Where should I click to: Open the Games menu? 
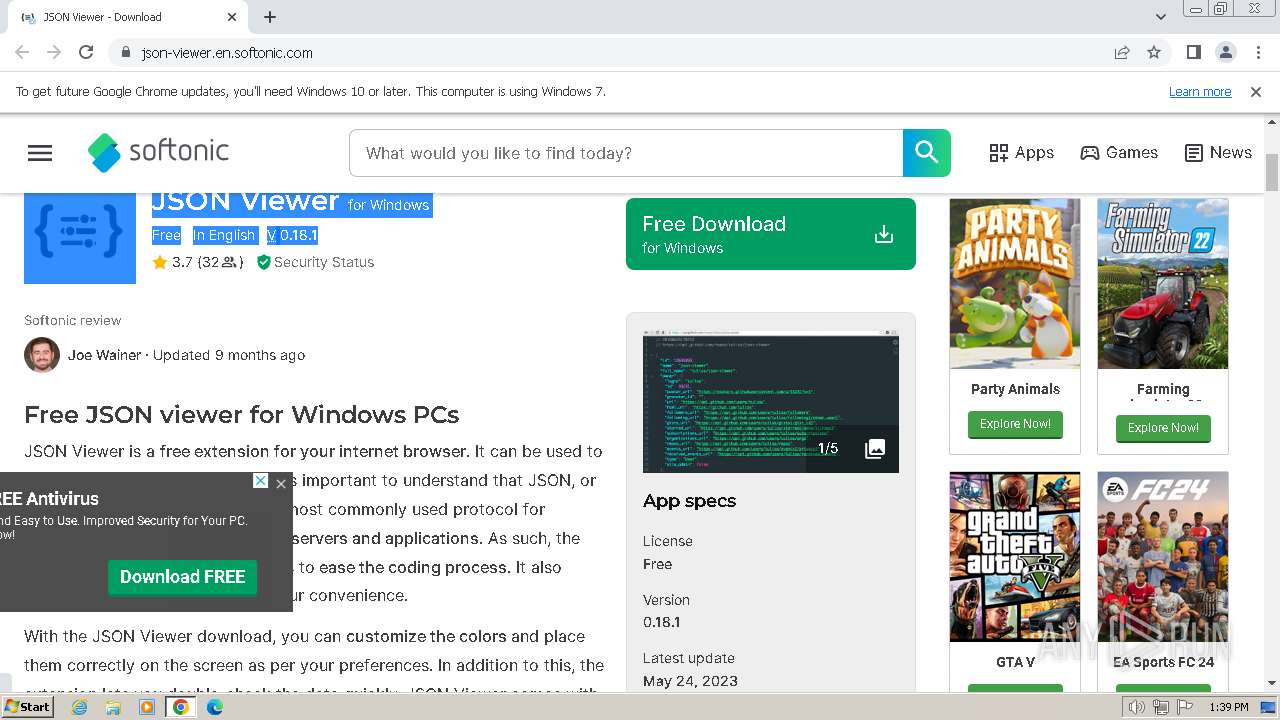[1119, 153]
